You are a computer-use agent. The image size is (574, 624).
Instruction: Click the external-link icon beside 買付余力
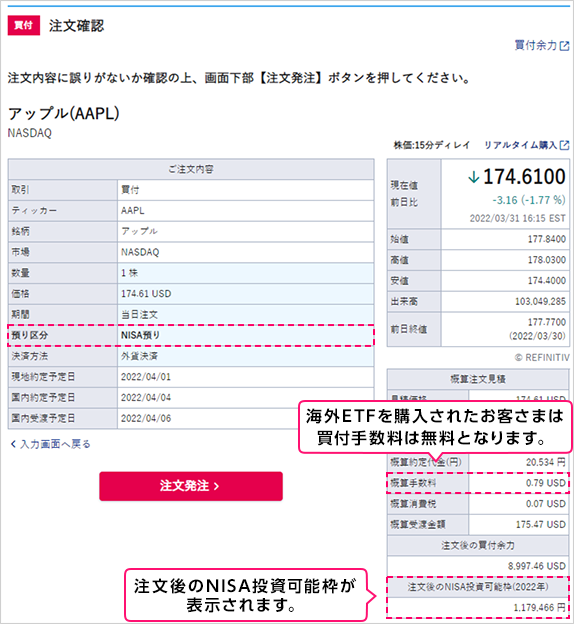click(x=564, y=46)
